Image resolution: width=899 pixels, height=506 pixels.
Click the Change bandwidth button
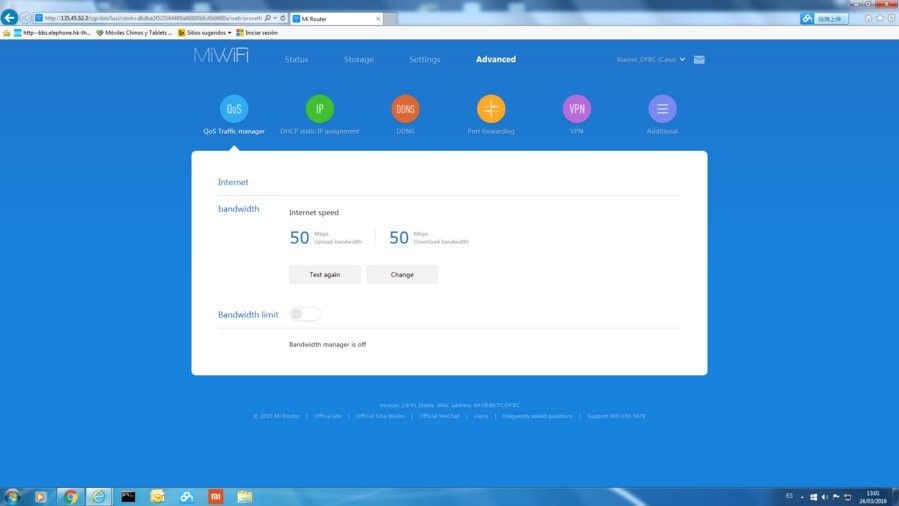402,274
